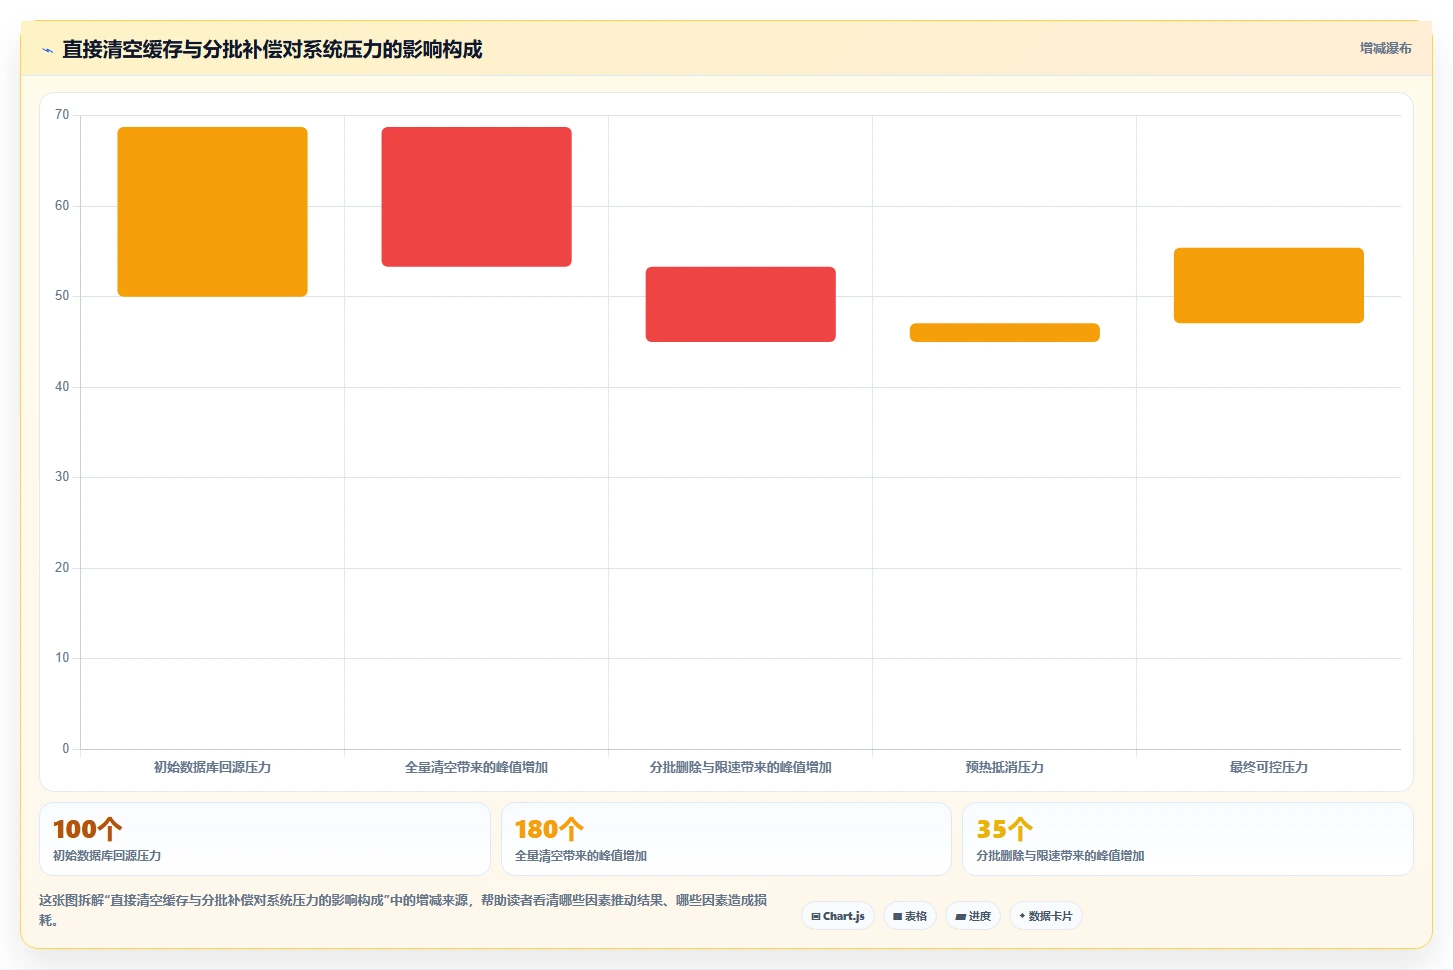Click the orange 最终可控压力 bar
Screen dimensions: 1453x970
1268,285
